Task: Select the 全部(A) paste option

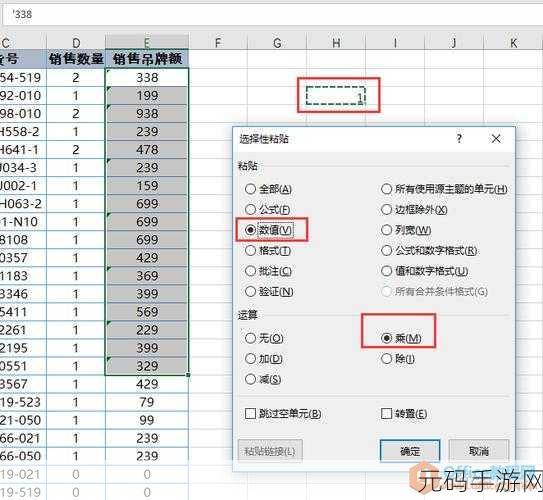Action: point(268,189)
